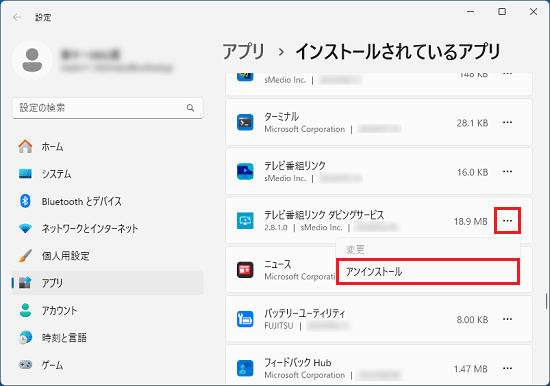The width and height of the screenshot is (550, 386).
Task: Open more options for バッテリーユーティリティ
Action: (x=507, y=319)
